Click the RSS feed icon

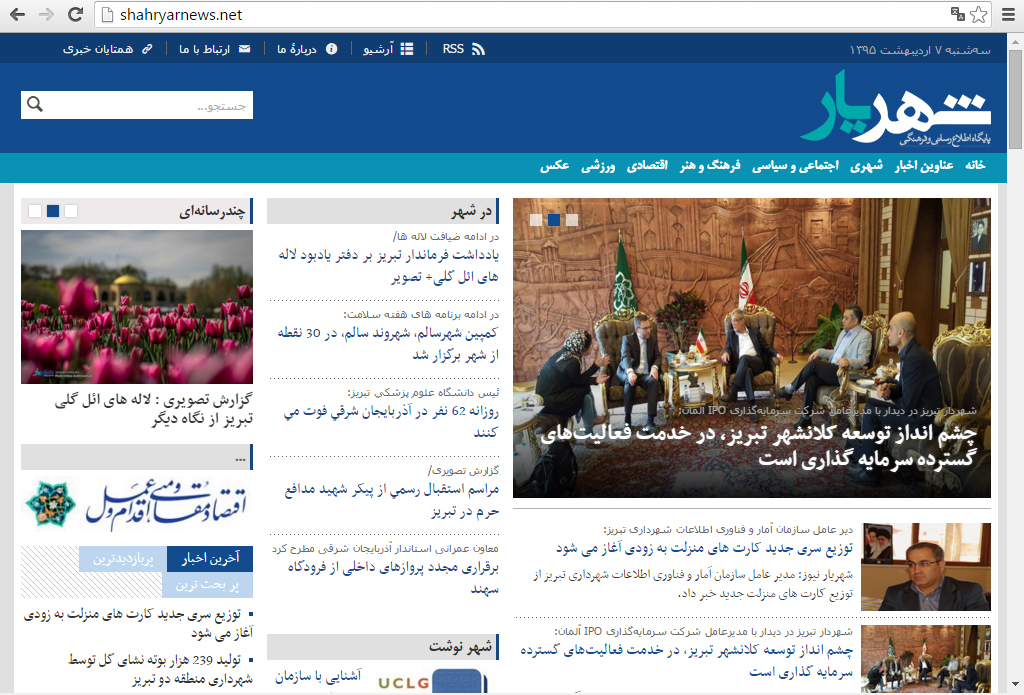pos(478,49)
